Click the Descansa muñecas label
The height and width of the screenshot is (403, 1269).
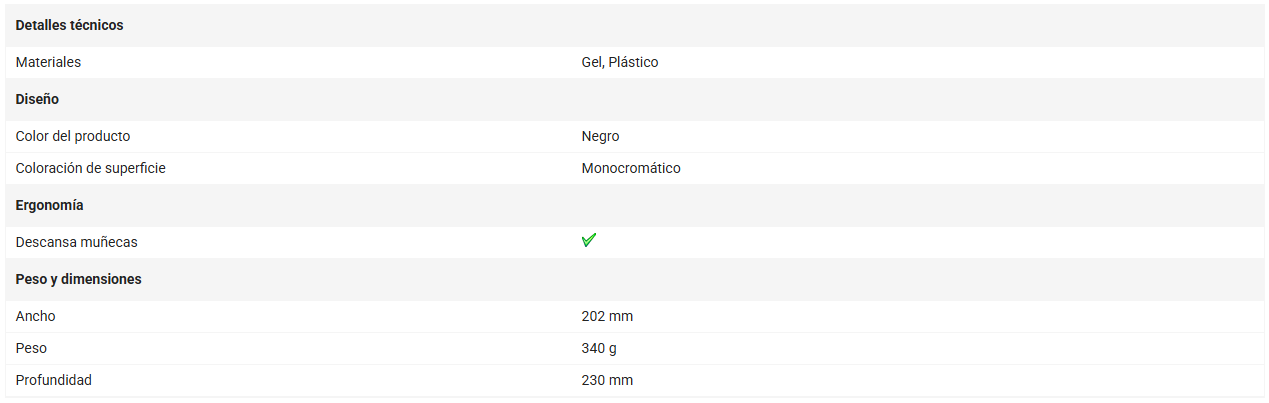(77, 242)
